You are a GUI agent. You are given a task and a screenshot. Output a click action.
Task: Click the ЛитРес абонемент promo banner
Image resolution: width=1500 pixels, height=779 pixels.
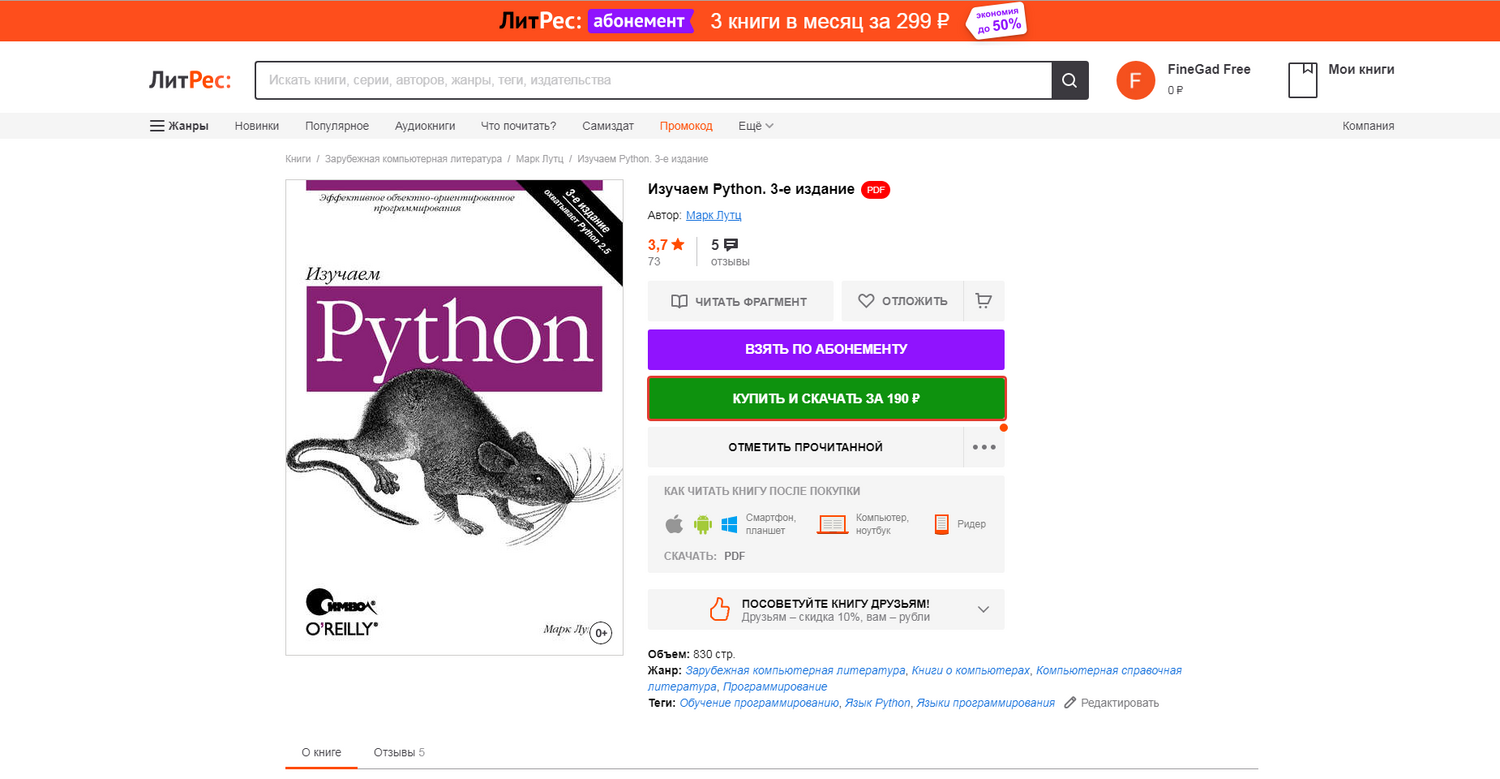(x=750, y=21)
